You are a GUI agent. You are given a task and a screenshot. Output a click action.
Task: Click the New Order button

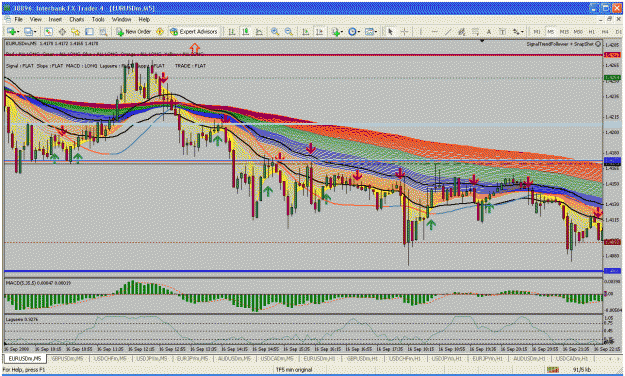click(134, 31)
